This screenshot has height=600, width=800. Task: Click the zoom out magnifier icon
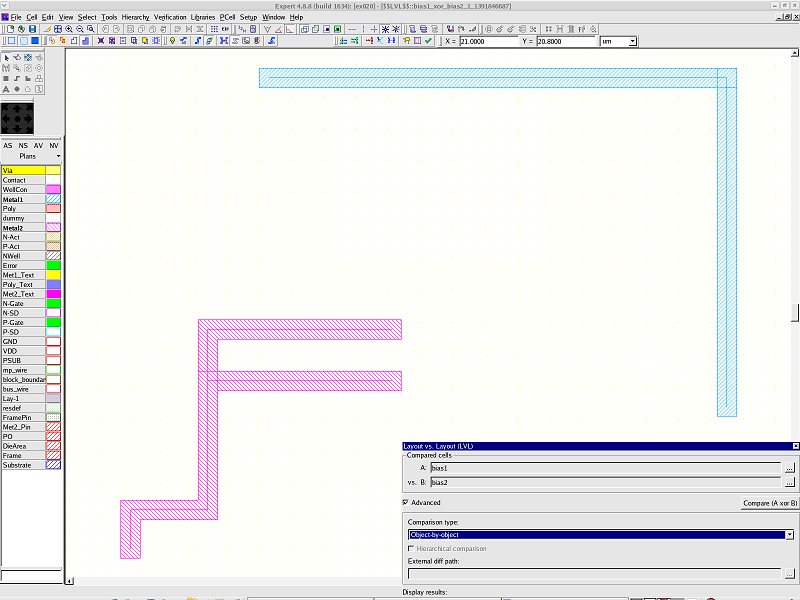[80, 29]
